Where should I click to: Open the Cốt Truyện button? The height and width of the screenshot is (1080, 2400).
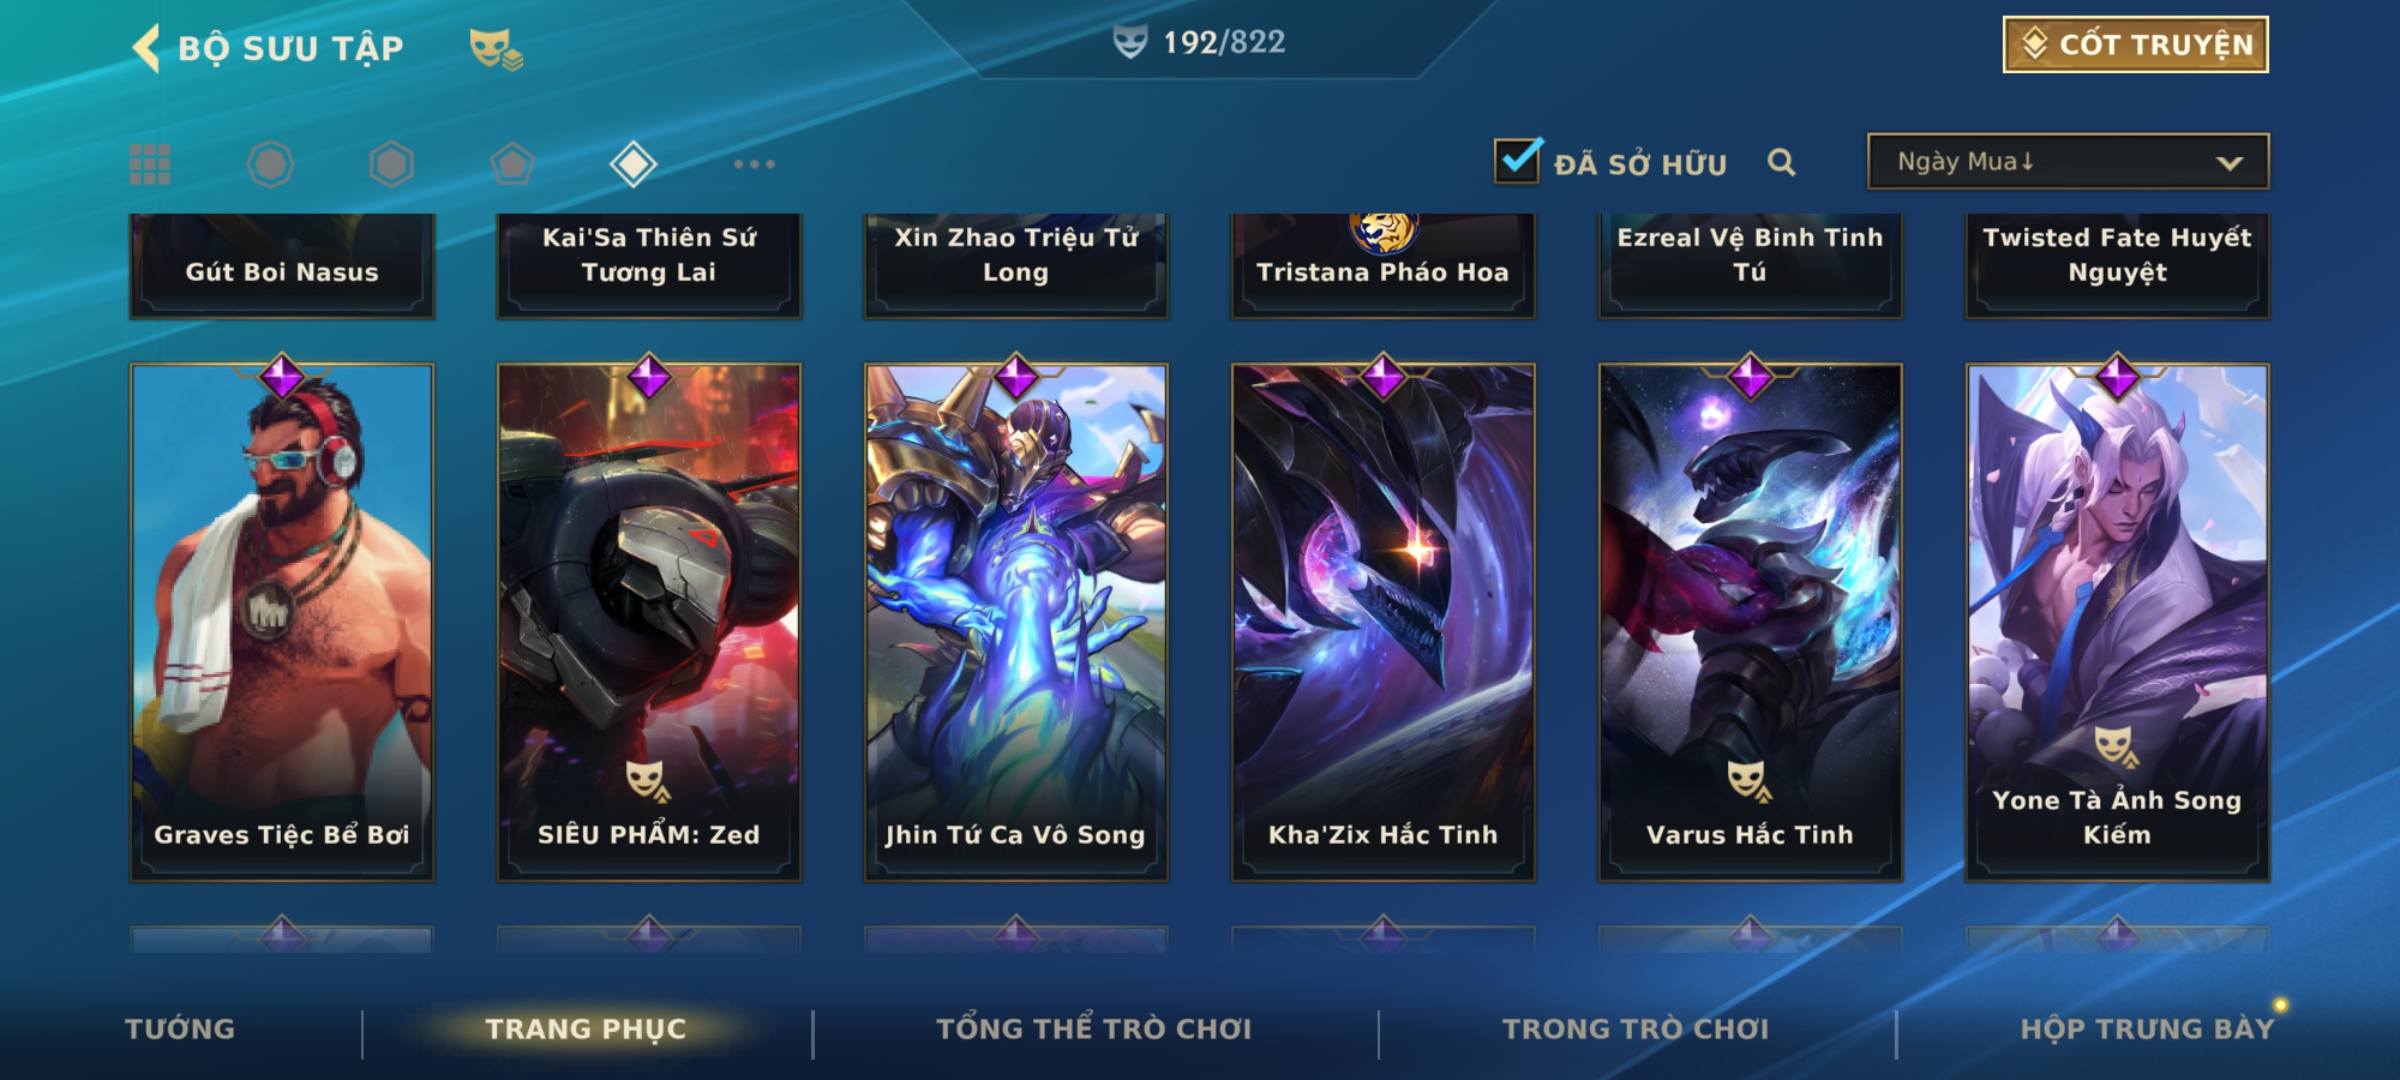coord(2135,44)
